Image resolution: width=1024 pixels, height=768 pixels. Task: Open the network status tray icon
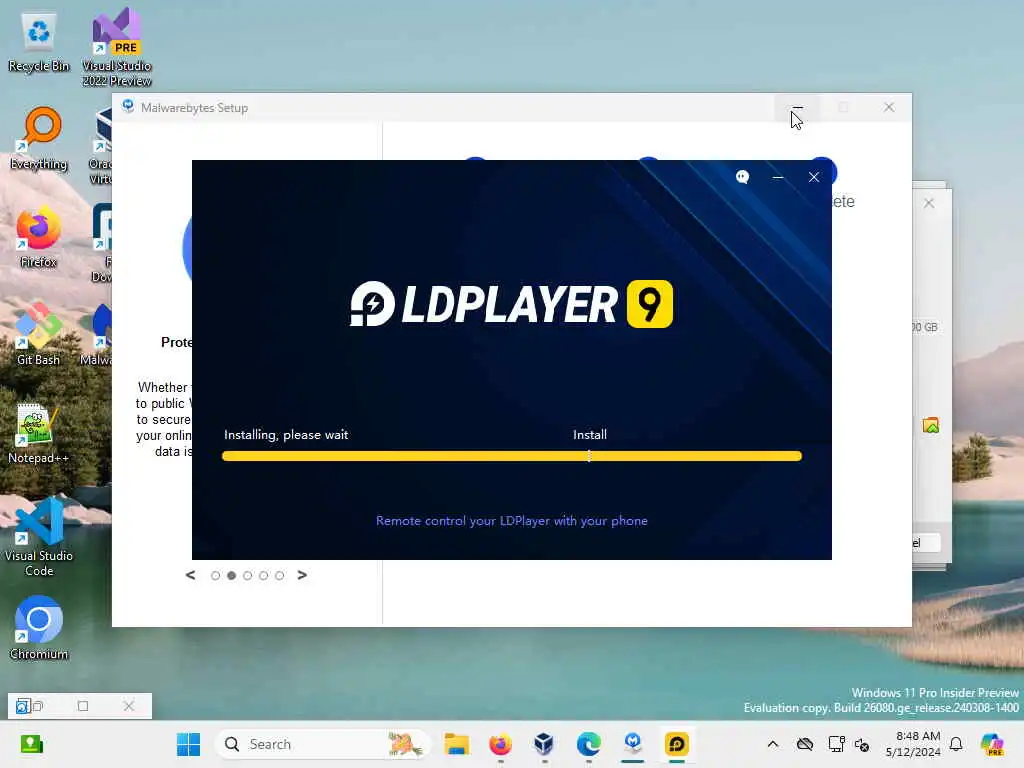[836, 744]
